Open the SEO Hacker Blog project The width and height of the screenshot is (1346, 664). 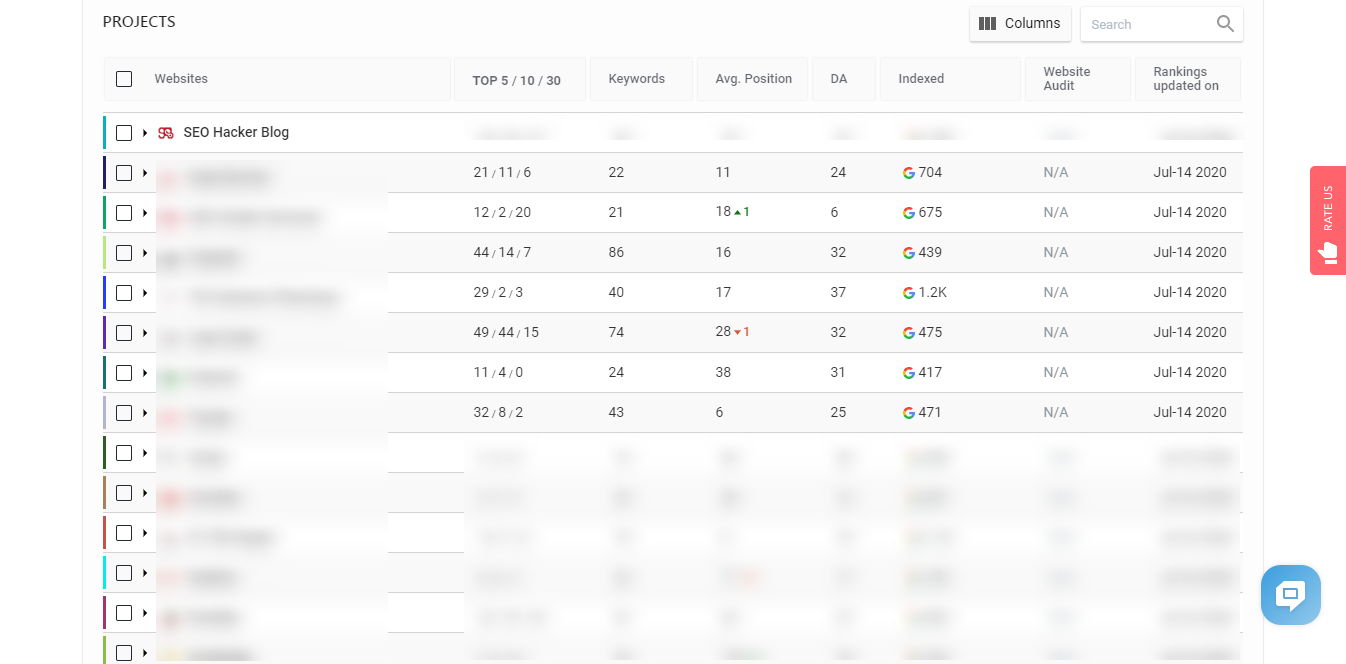coord(236,133)
